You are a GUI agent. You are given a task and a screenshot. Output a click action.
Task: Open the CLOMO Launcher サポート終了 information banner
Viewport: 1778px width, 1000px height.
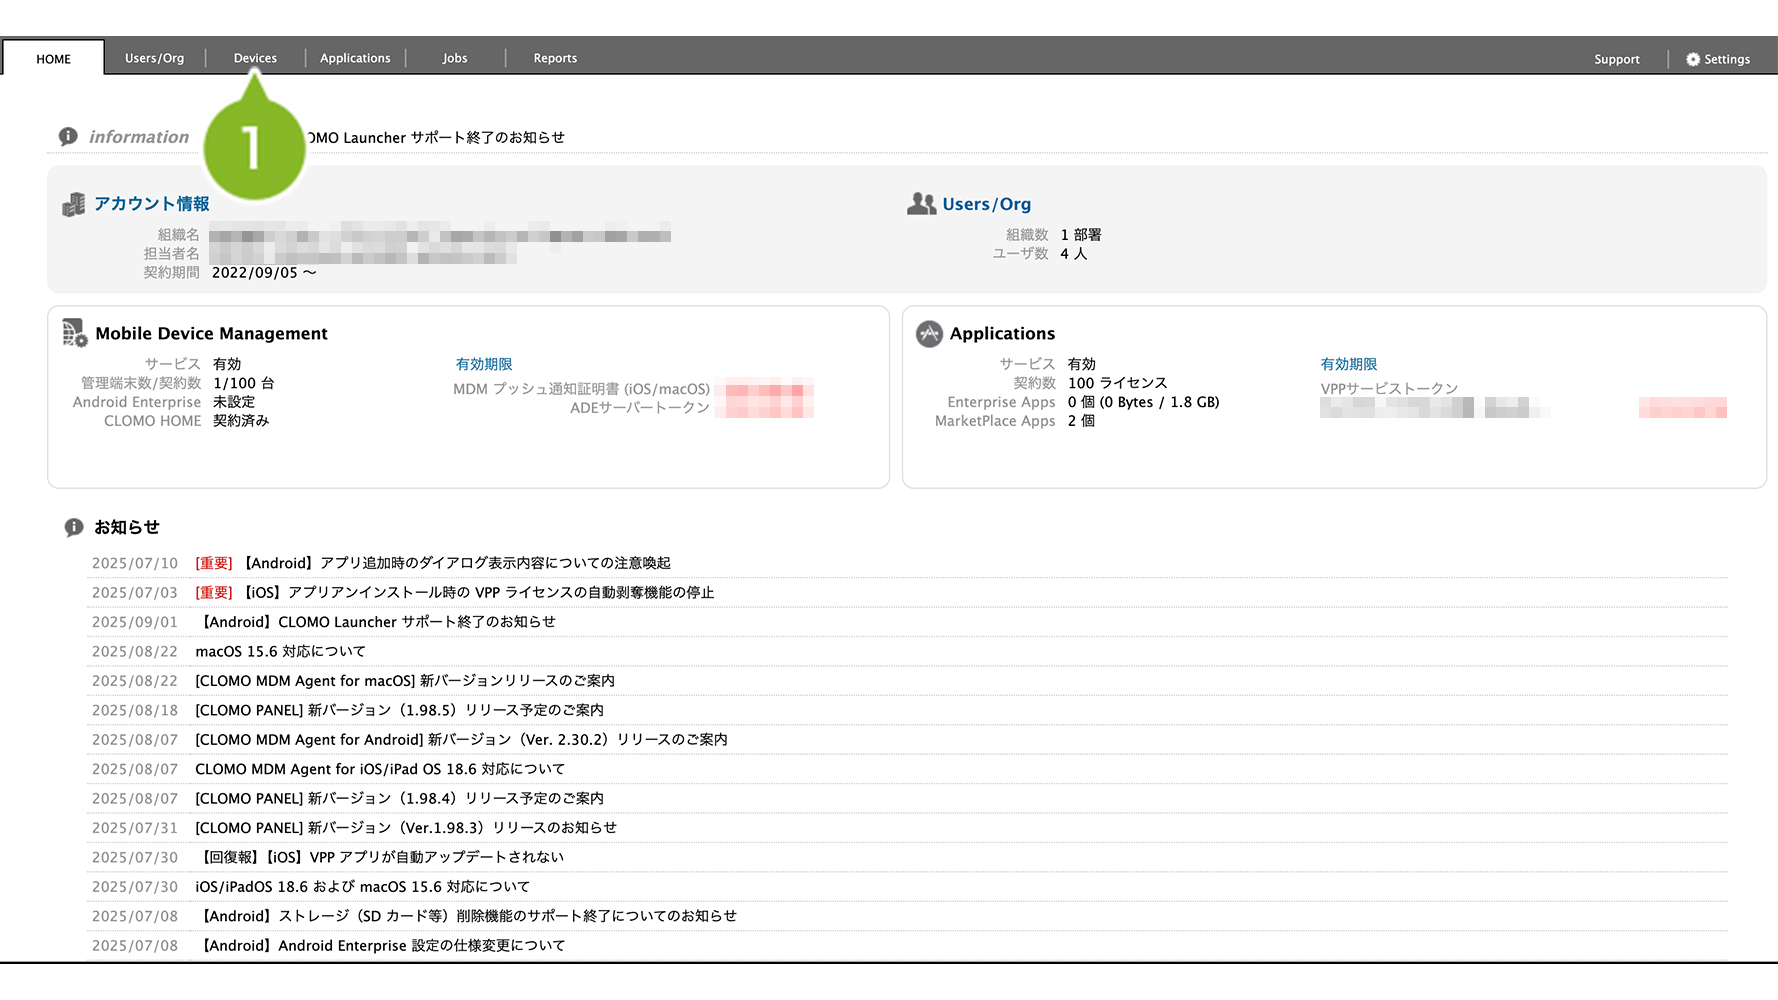437,138
